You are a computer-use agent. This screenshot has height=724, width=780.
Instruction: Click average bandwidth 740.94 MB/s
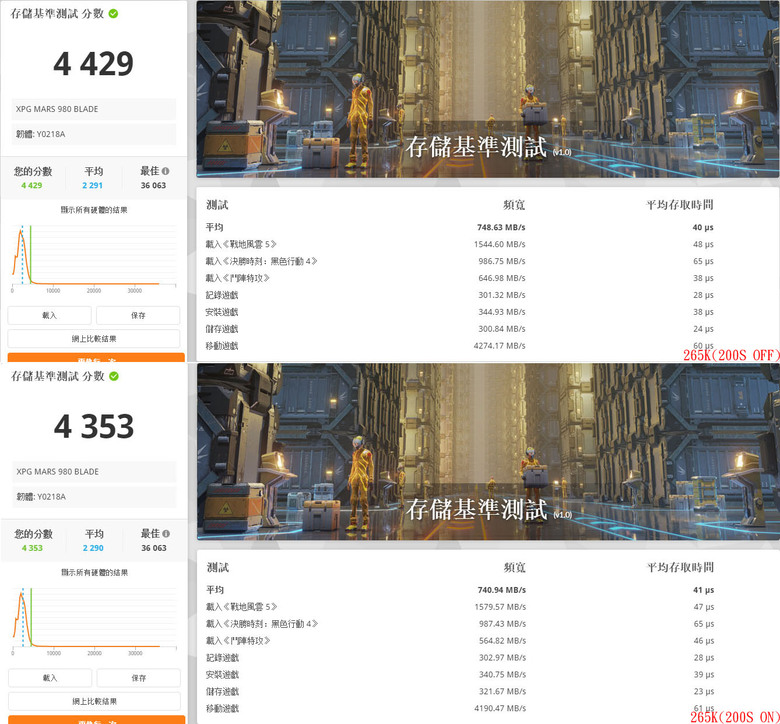click(x=501, y=590)
